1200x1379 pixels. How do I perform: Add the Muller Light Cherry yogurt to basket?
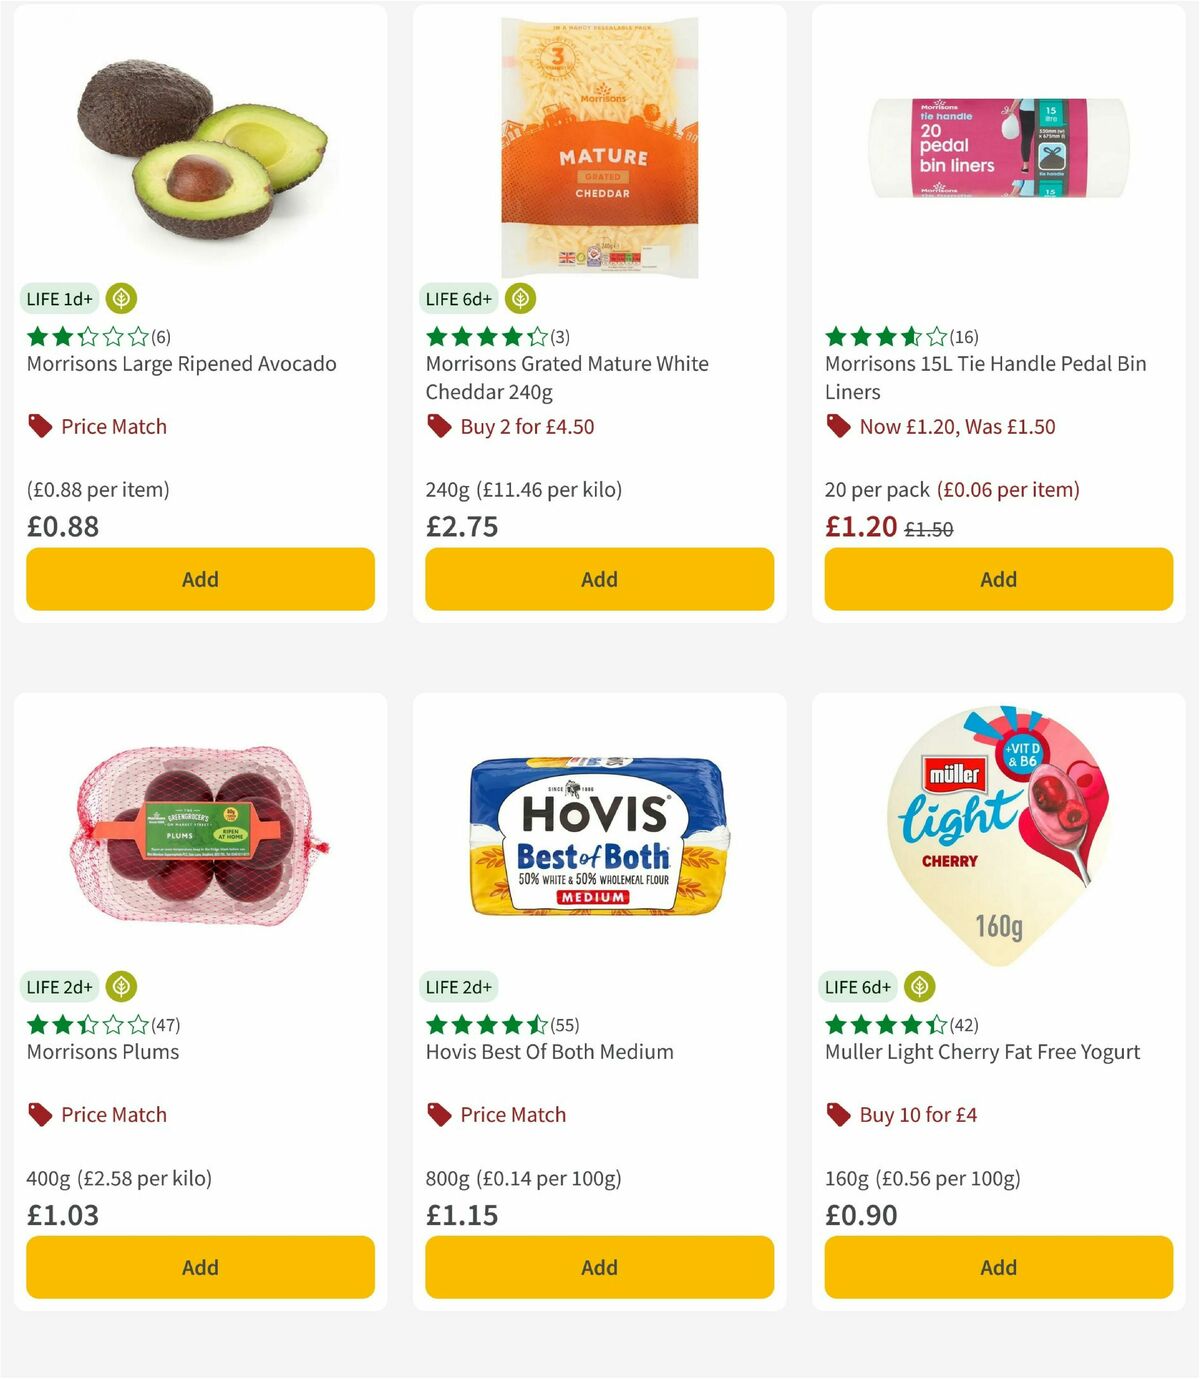tap(997, 1267)
